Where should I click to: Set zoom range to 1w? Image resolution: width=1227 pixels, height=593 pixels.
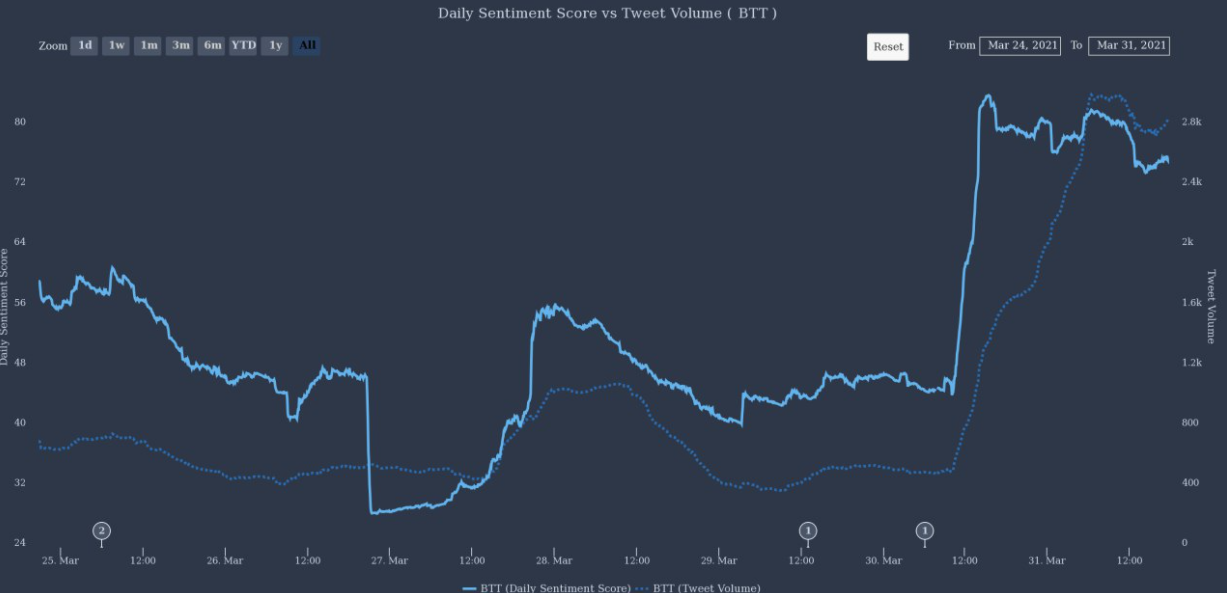pyautogui.click(x=116, y=46)
